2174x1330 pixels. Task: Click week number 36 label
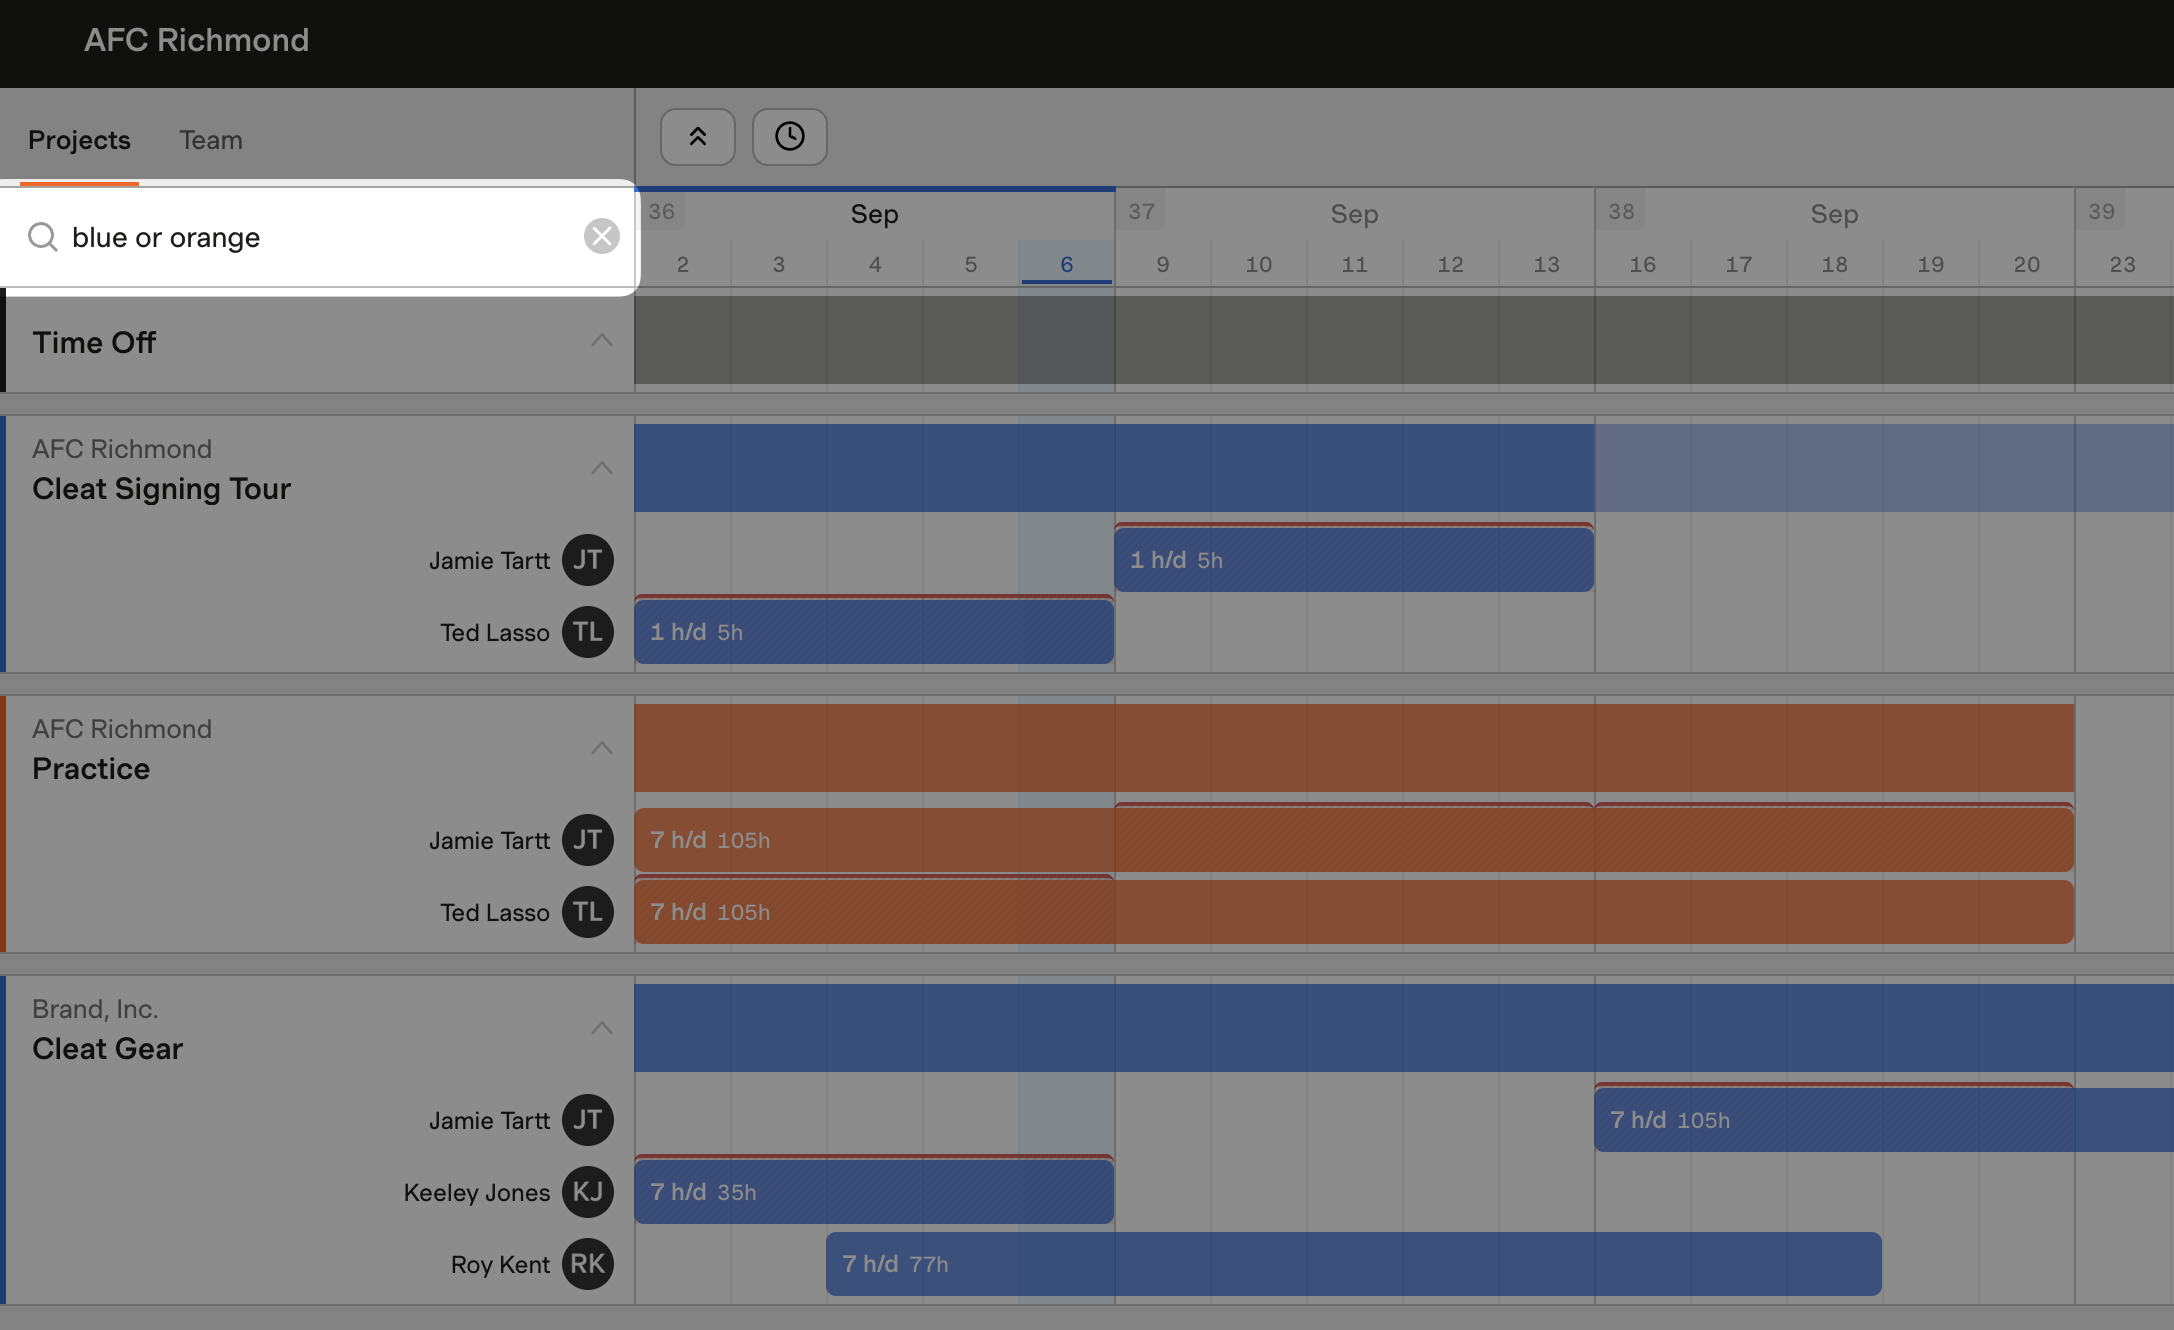662,212
